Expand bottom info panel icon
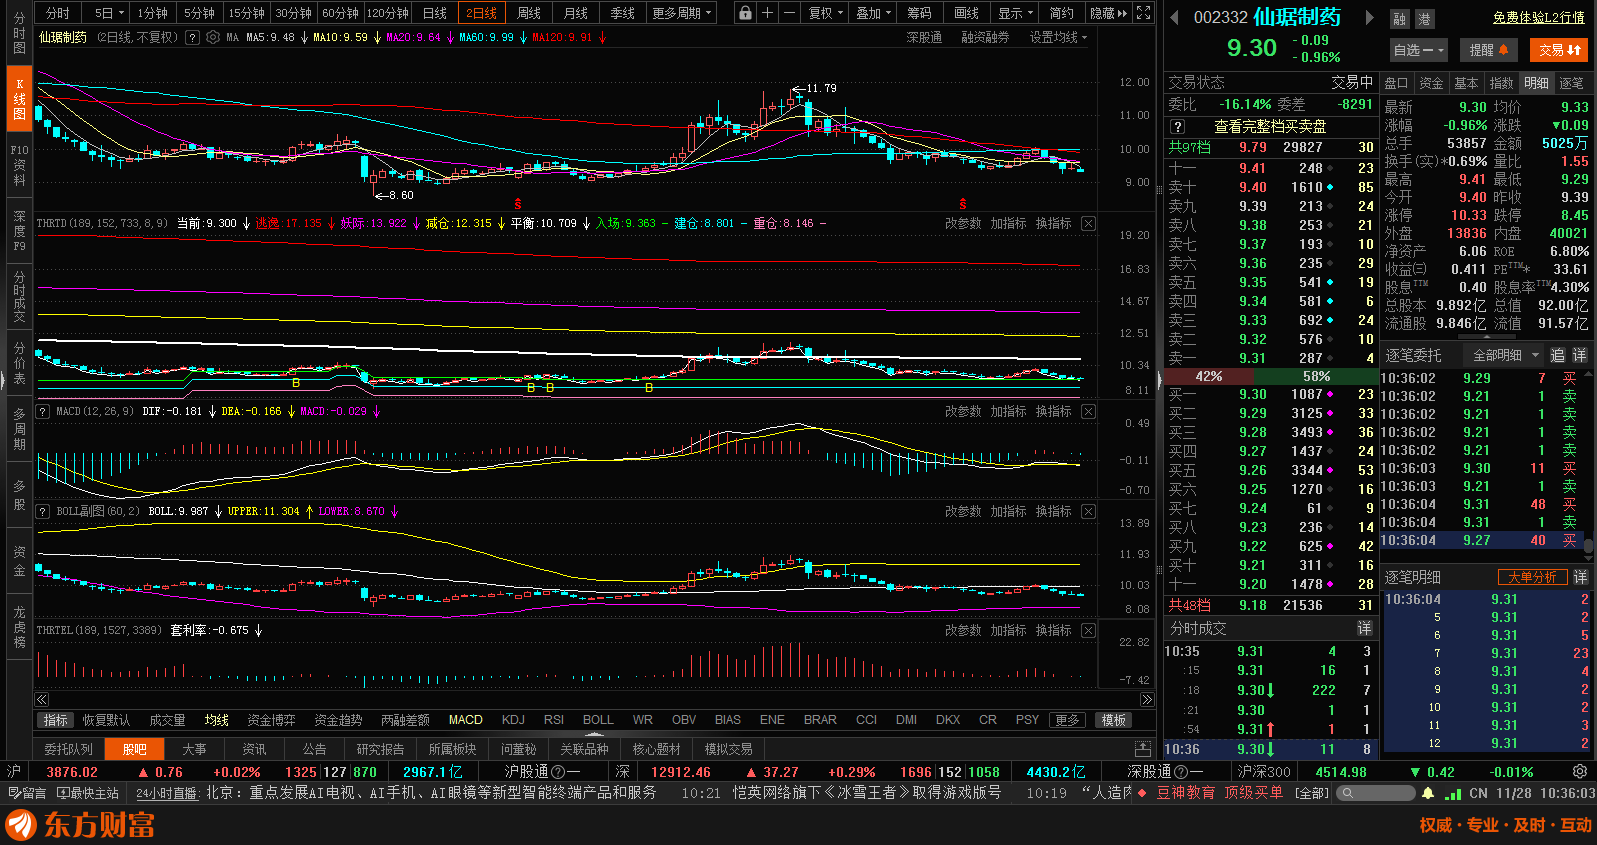 click(x=1143, y=749)
